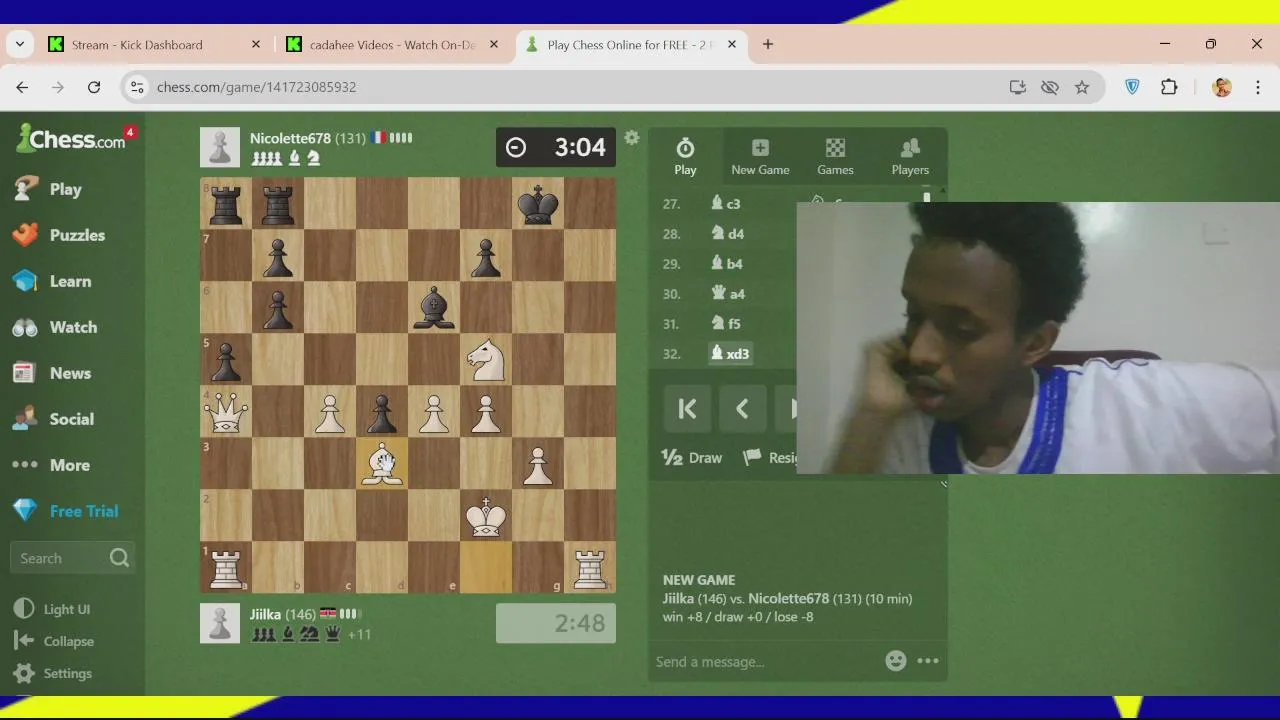
Task: Open board settings gear icon
Action: (x=631, y=138)
